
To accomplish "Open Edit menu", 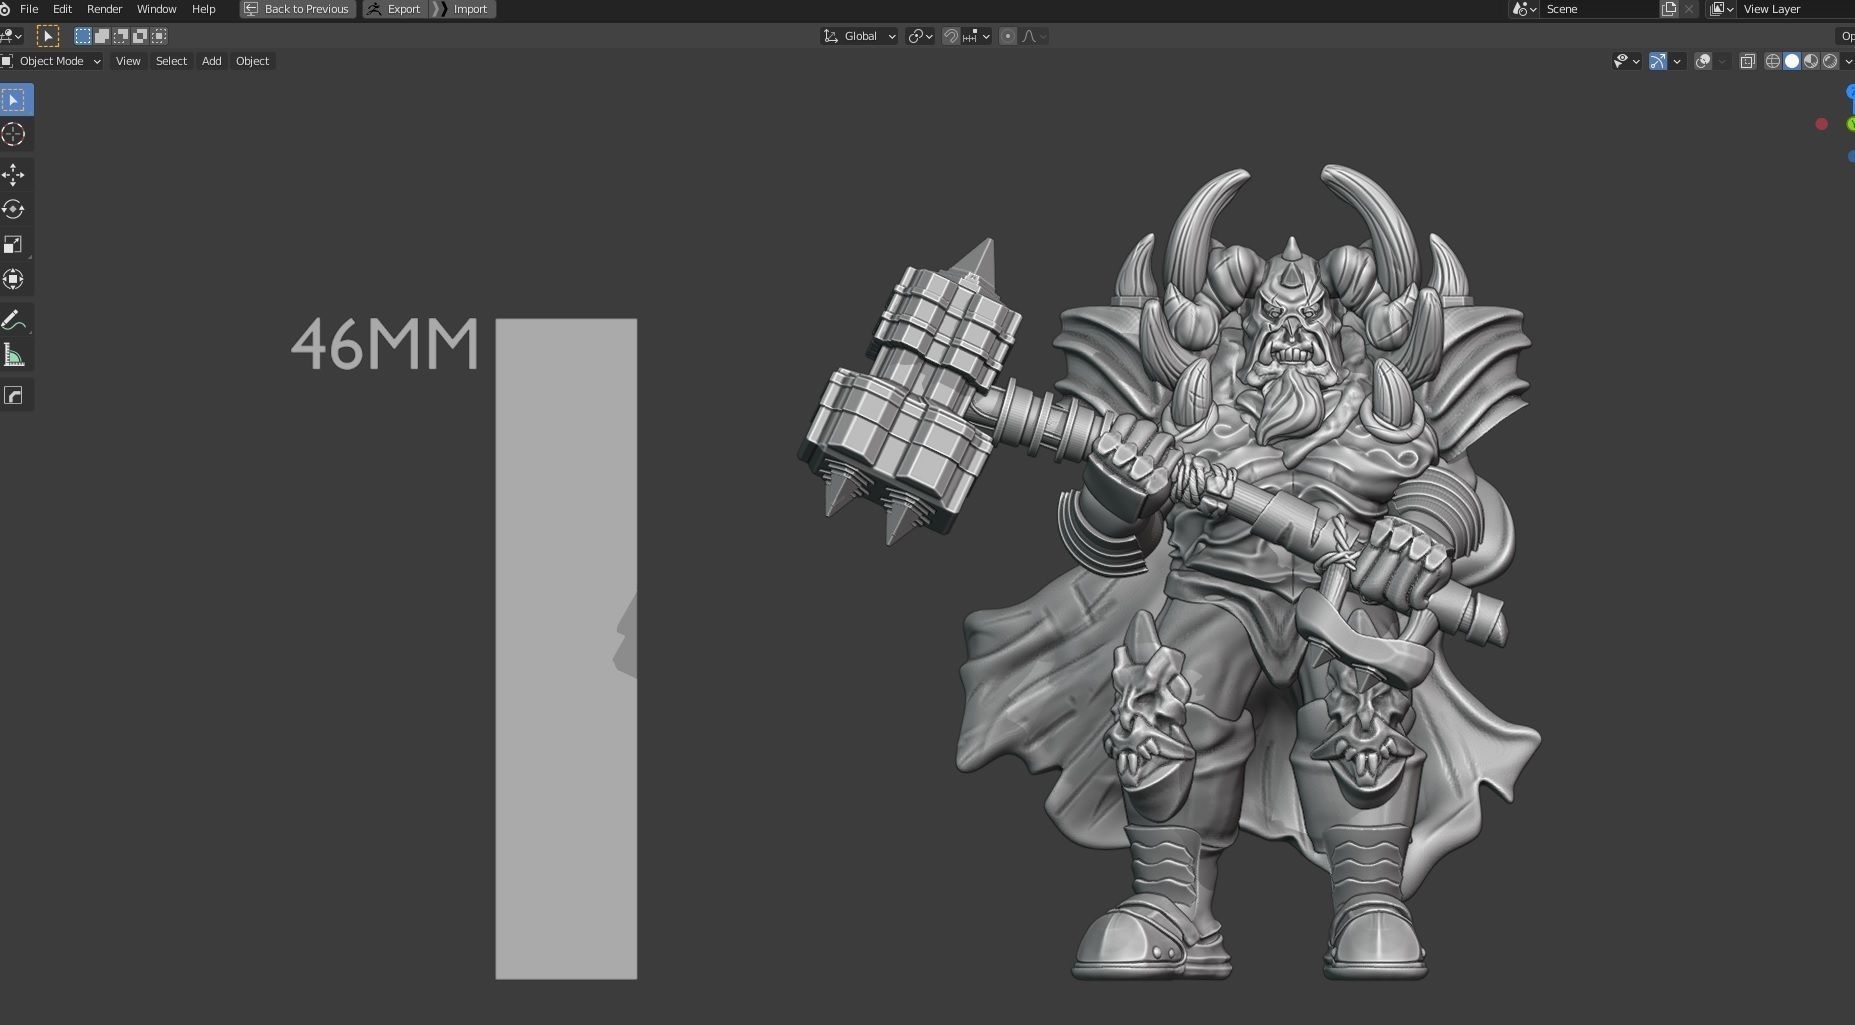I will (62, 9).
